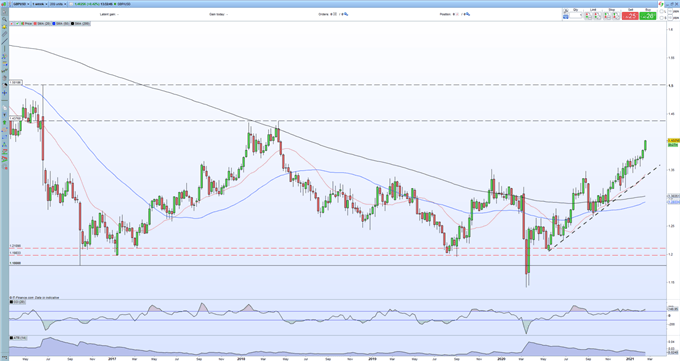Select the vertical line drawing tool
Image resolution: width=680 pixels, height=361 pixels.
[4, 49]
